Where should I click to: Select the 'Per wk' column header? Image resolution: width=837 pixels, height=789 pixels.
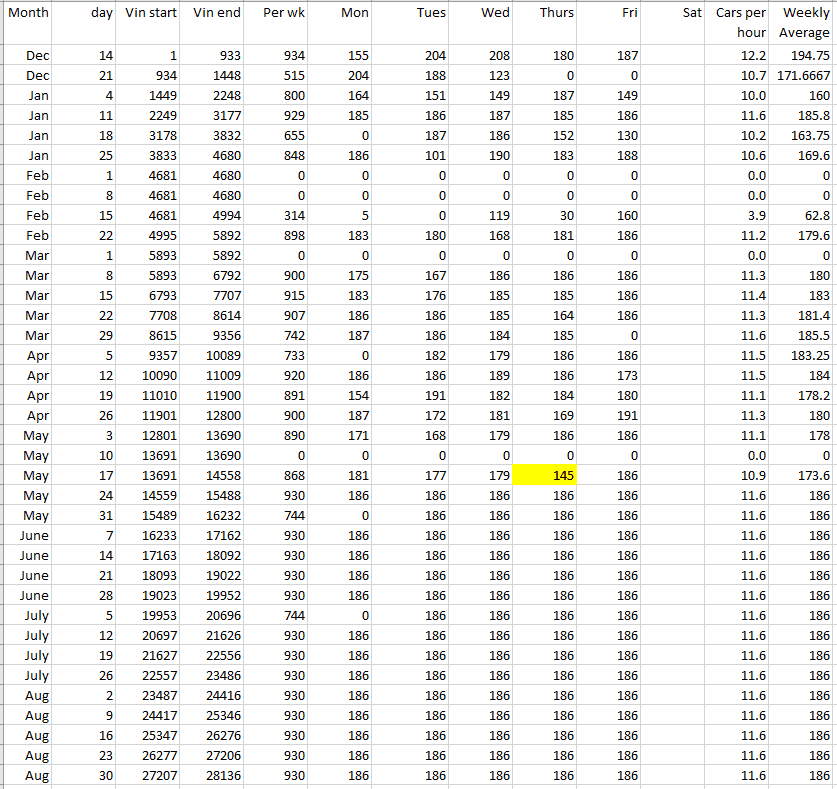pos(278,13)
